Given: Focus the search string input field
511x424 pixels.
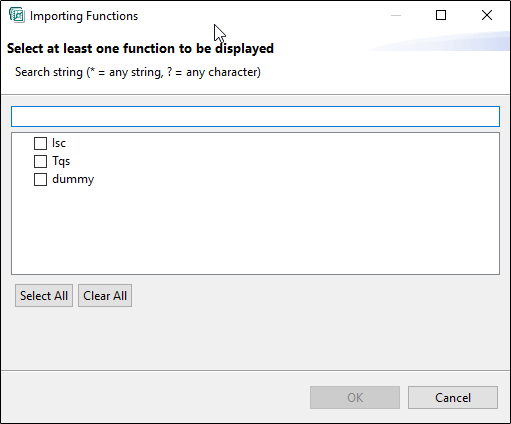Looking at the screenshot, I should click(x=255, y=117).
